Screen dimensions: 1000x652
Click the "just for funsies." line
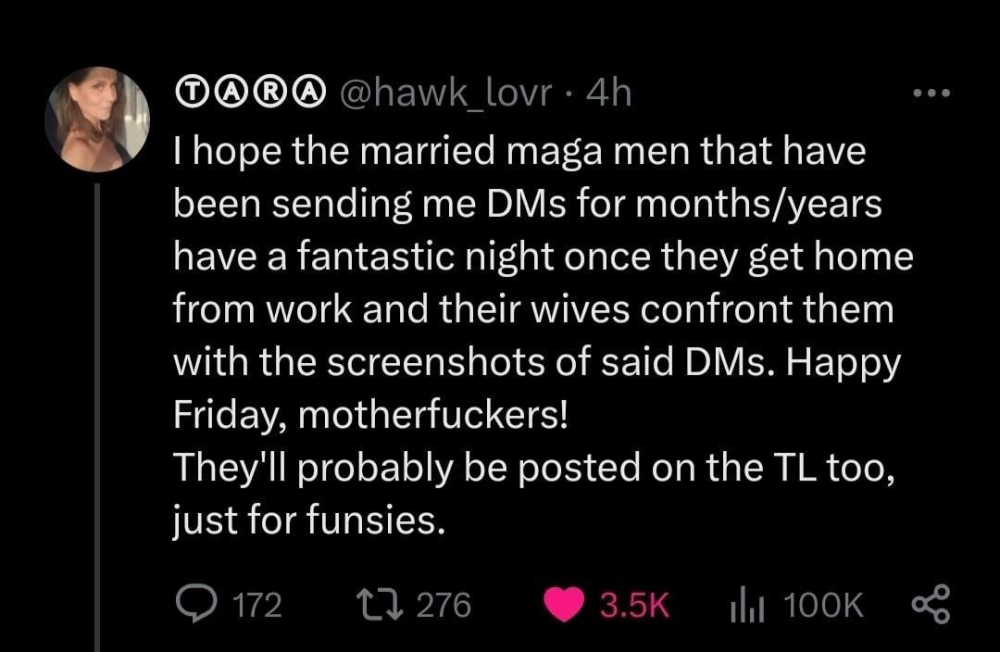pos(308,522)
